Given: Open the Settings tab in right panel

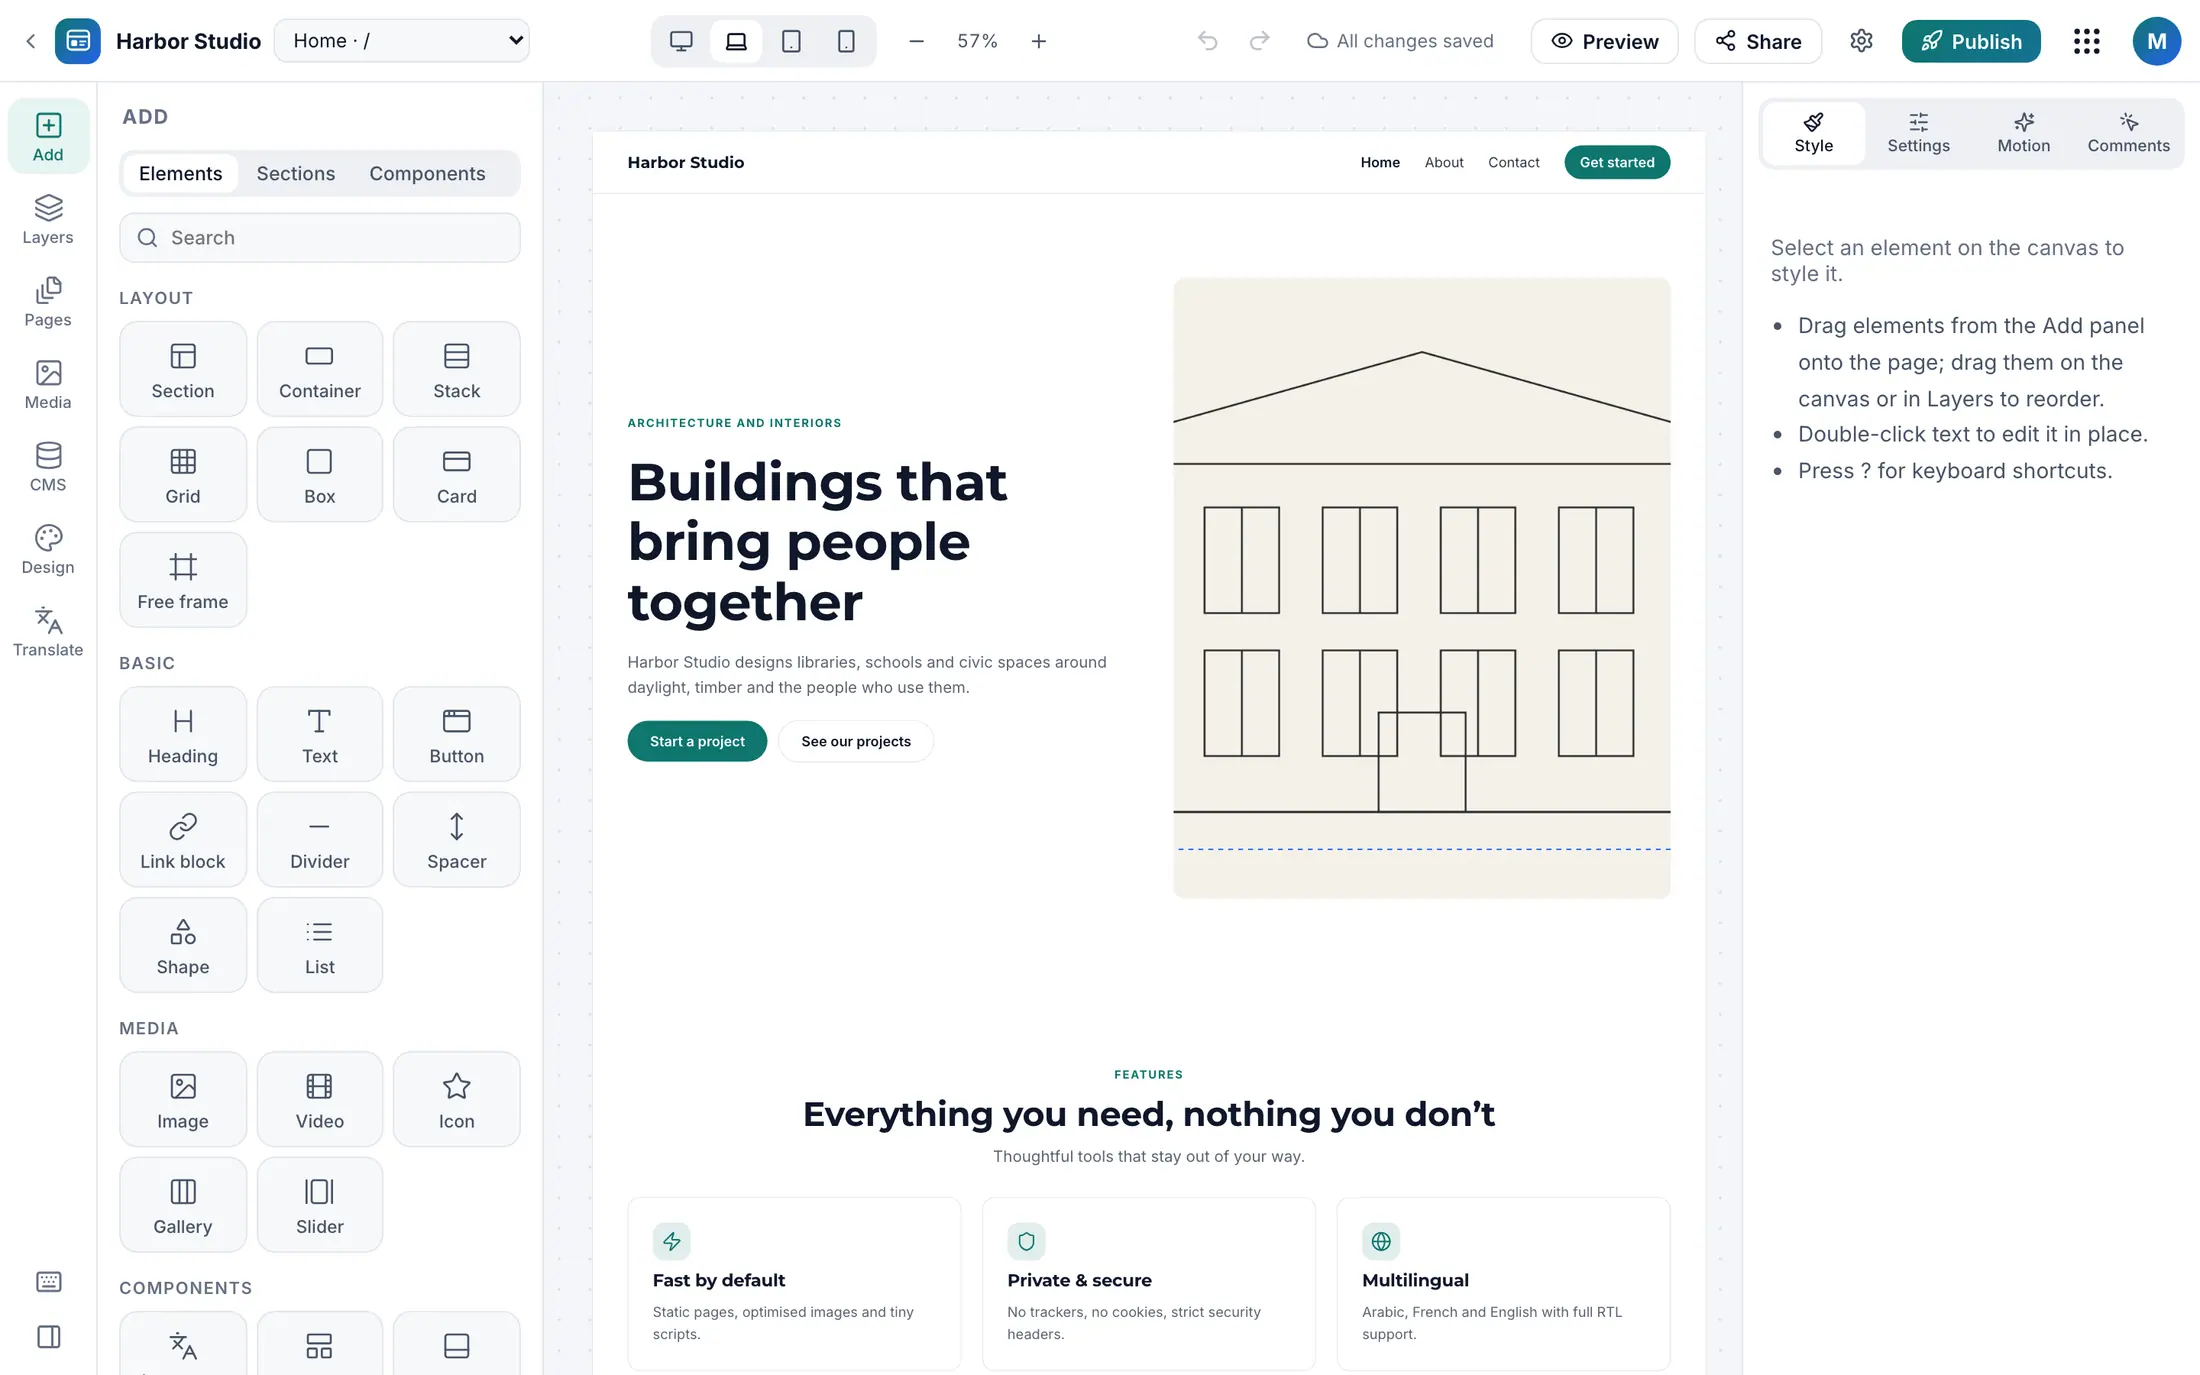Looking at the screenshot, I should (1918, 134).
